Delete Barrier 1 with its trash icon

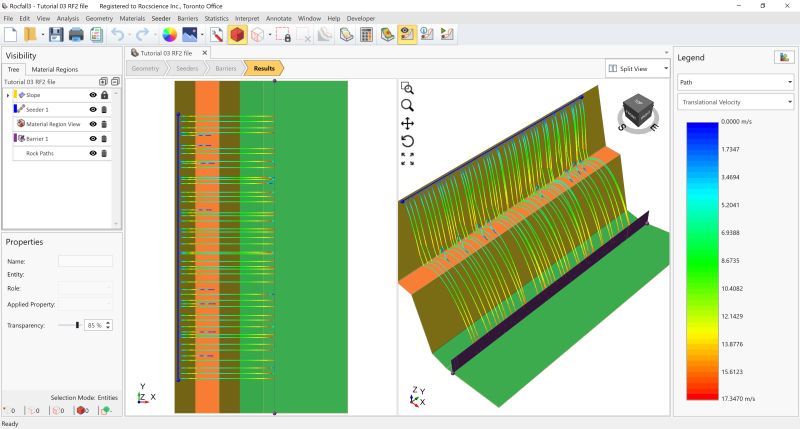[x=104, y=138]
